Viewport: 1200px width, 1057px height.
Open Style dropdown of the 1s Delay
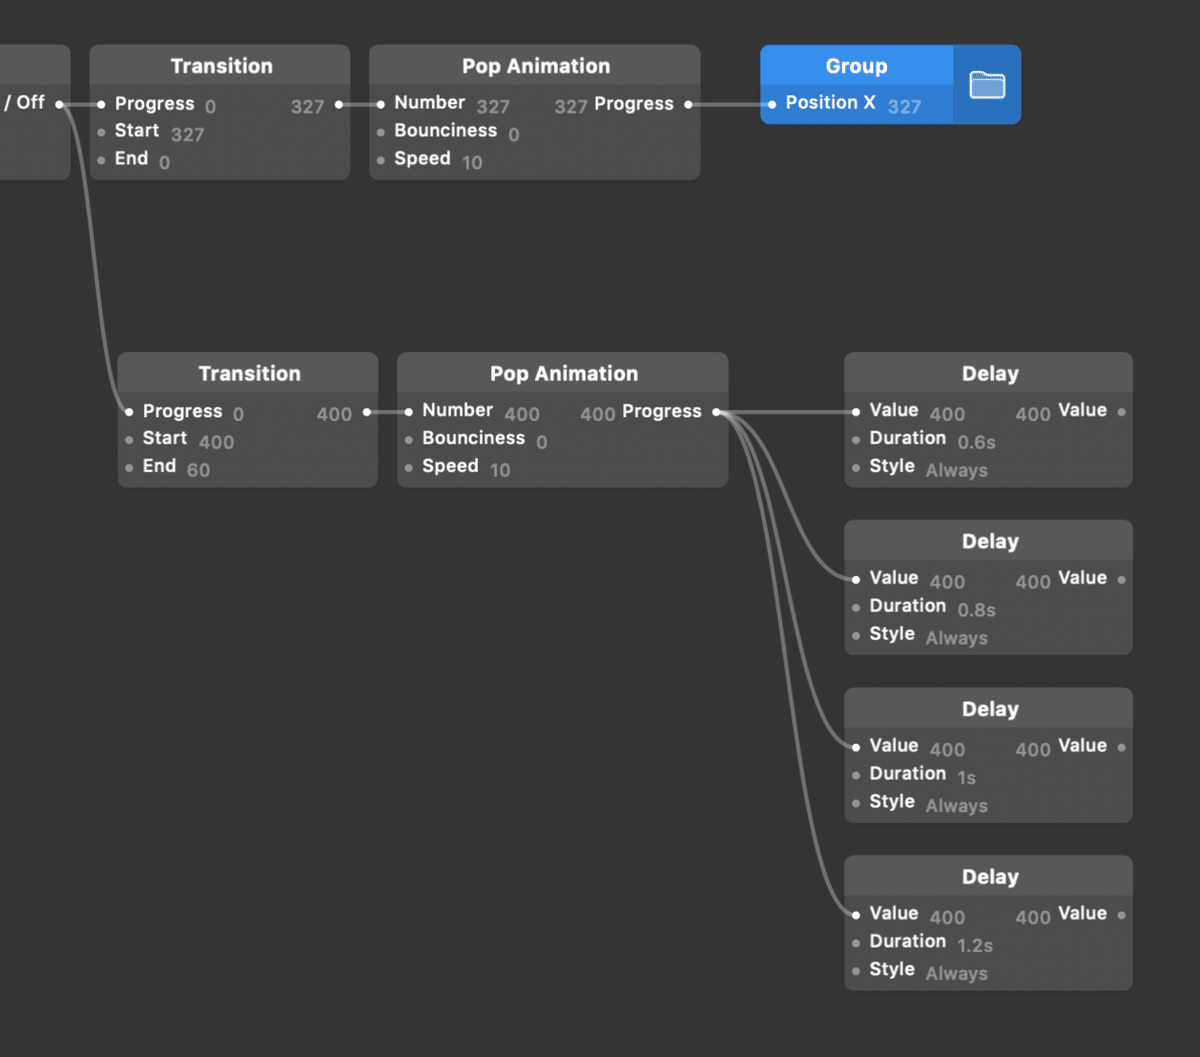coord(956,806)
